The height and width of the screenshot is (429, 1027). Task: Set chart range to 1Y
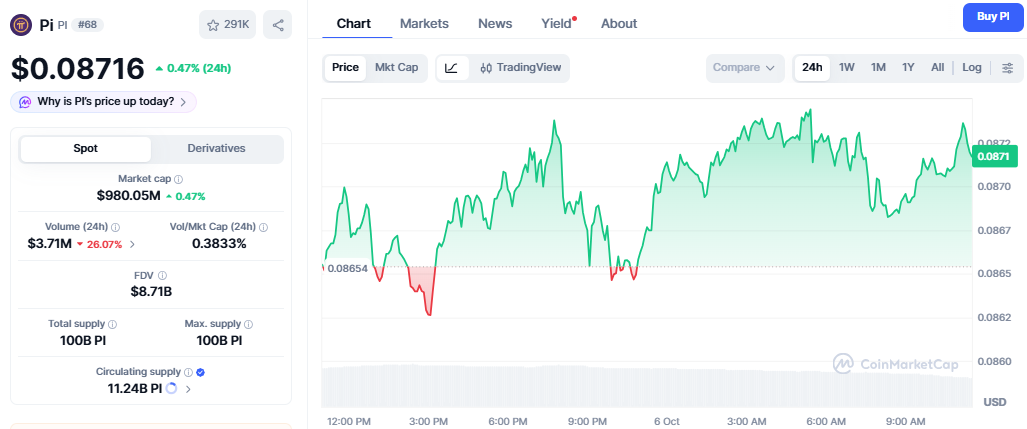tap(908, 67)
